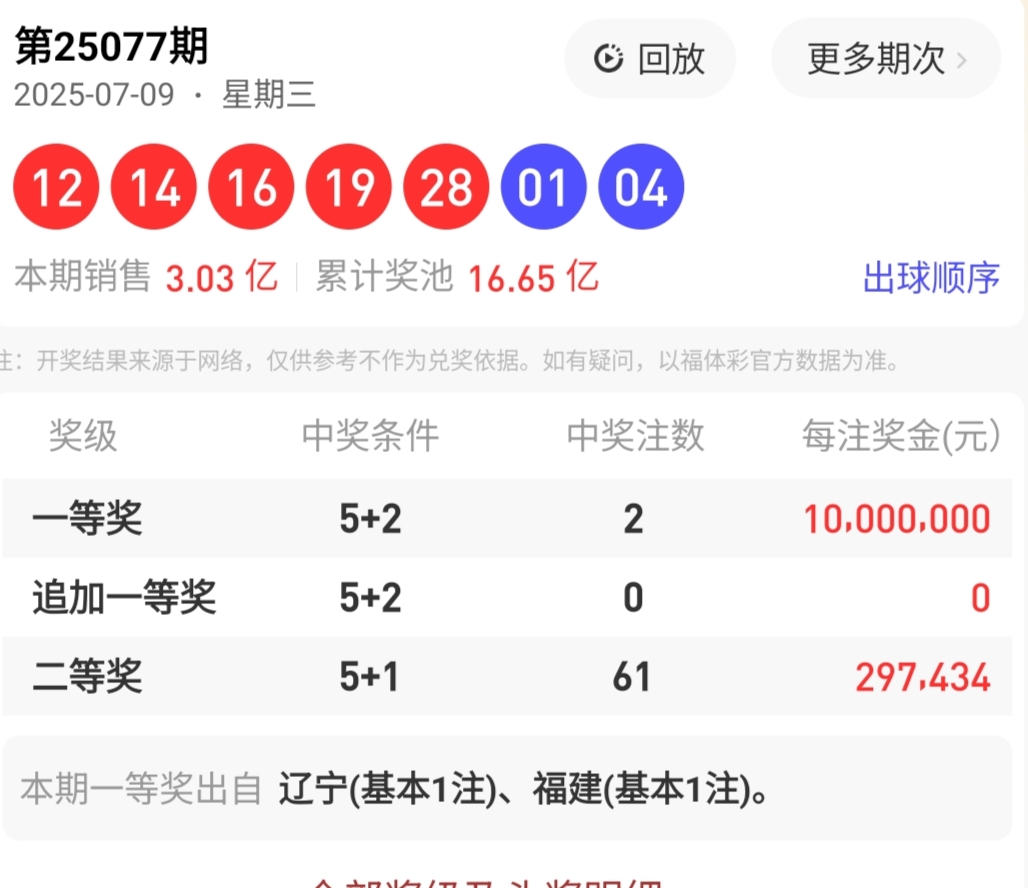
Task: Tap the 回放 replay button
Action: tap(650, 59)
